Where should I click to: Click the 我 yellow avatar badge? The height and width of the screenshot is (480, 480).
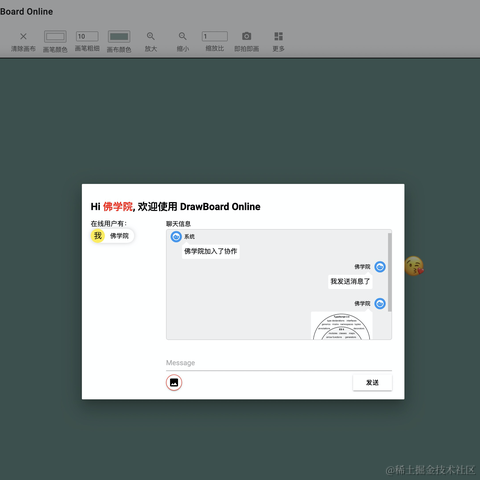[x=98, y=236]
